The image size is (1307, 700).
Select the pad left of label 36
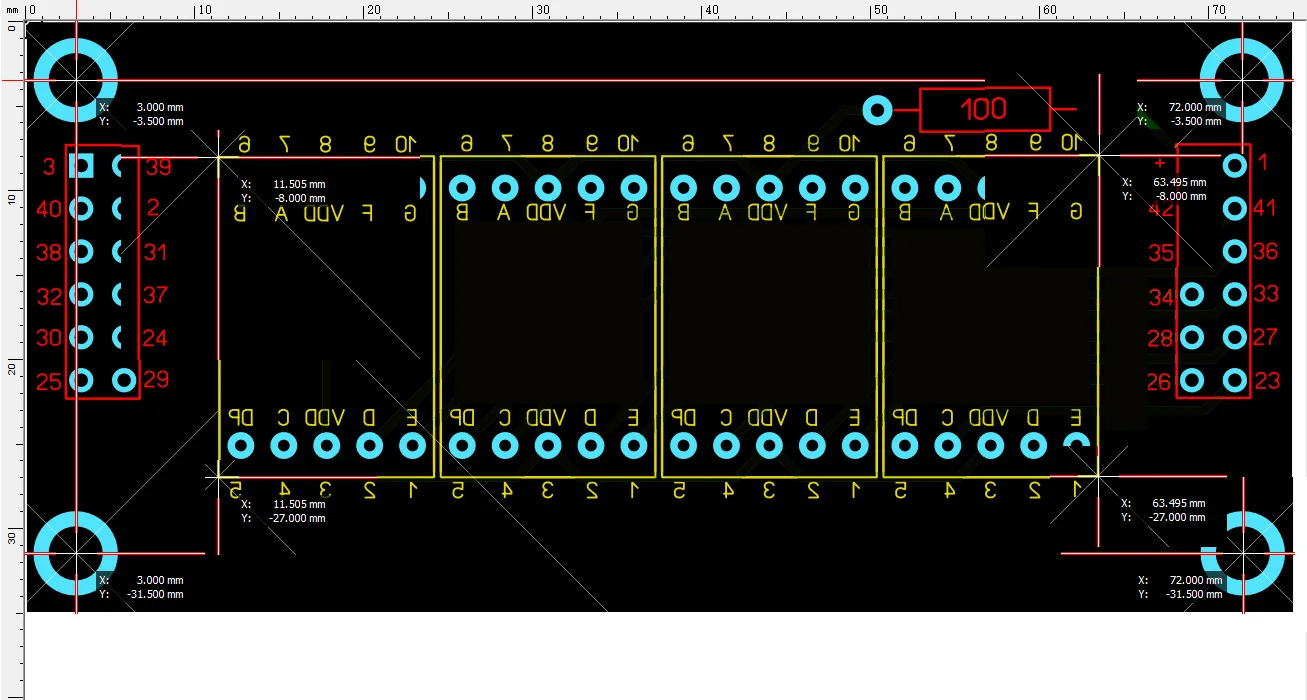(x=1235, y=251)
